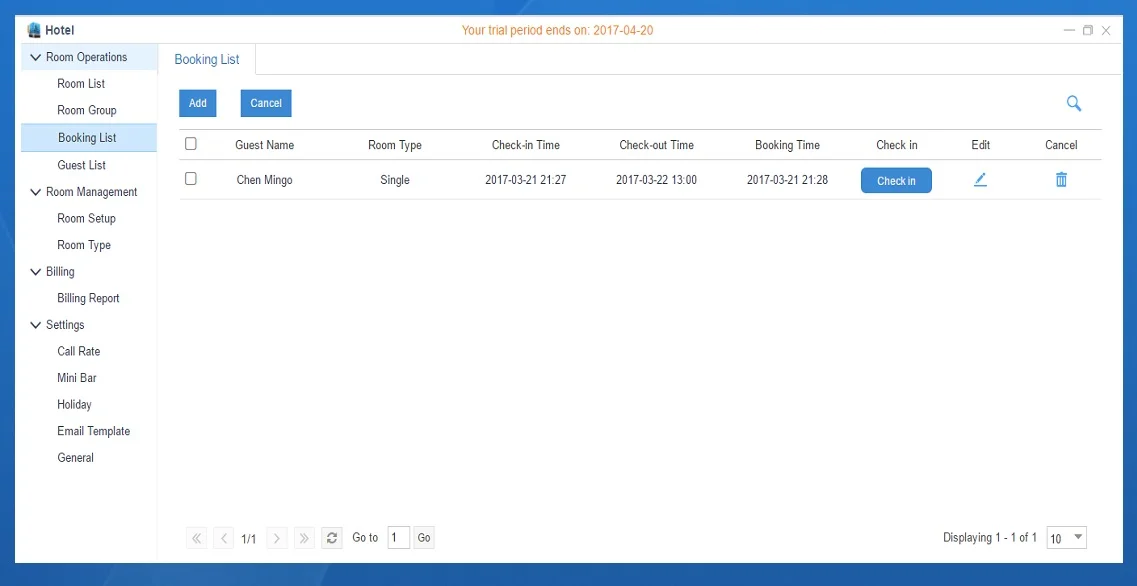Viewport: 1137px width, 586px height.
Task: Open the page size dropdown
Action: (x=1066, y=538)
